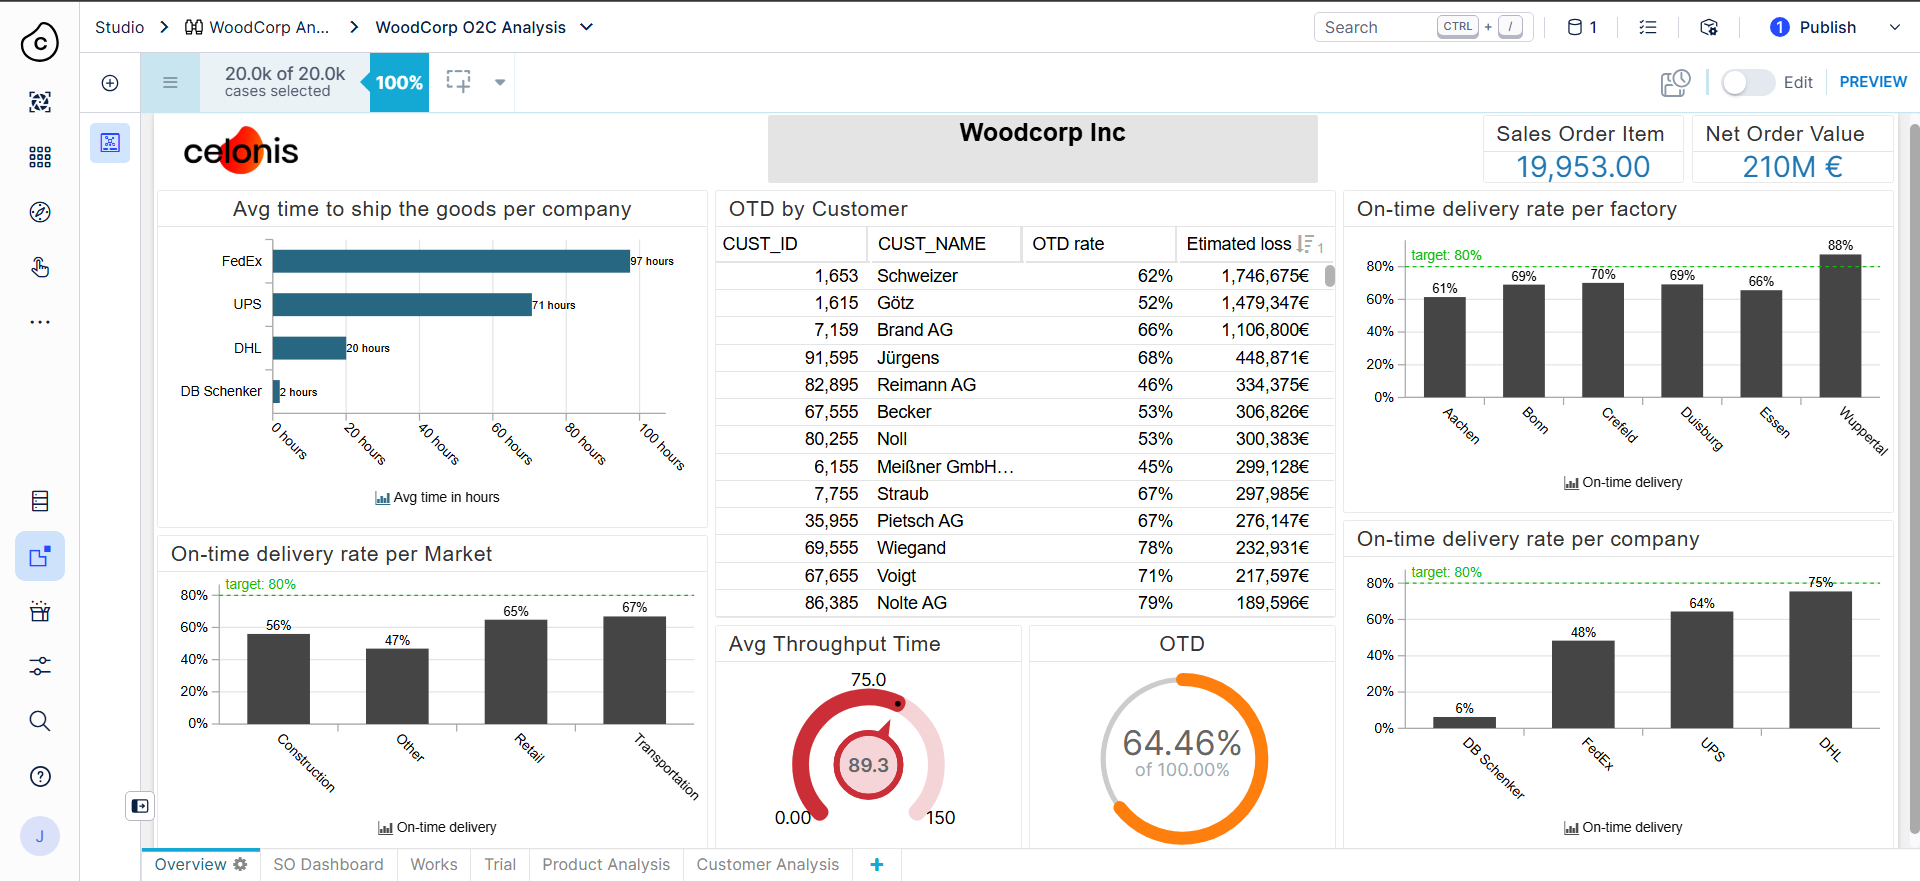Open the user avatar J

[40, 836]
